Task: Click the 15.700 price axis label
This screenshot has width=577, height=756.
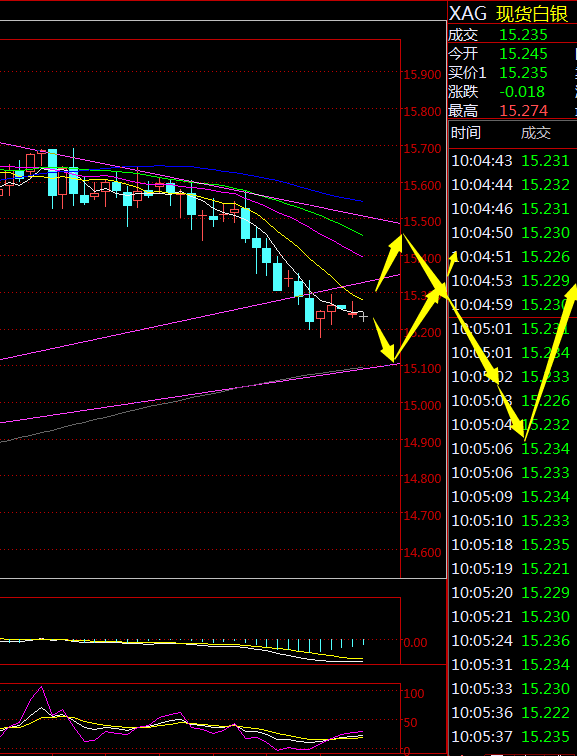Action: (x=422, y=148)
